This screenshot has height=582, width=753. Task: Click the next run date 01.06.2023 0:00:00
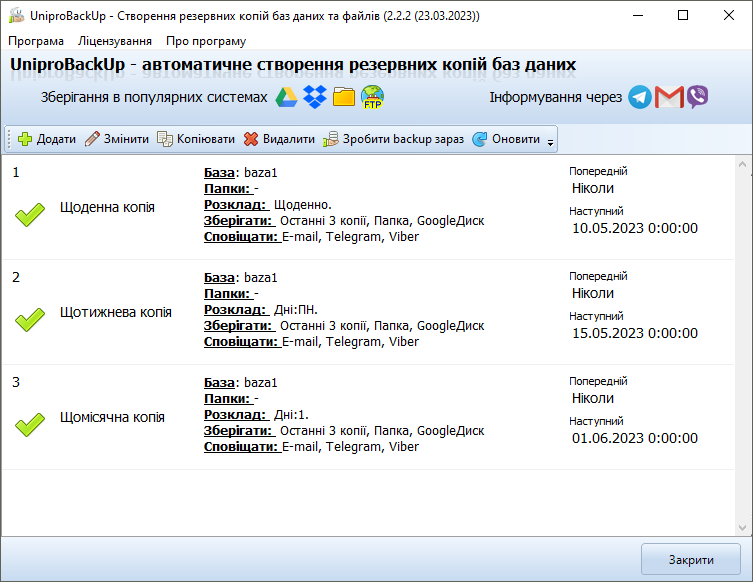(634, 438)
